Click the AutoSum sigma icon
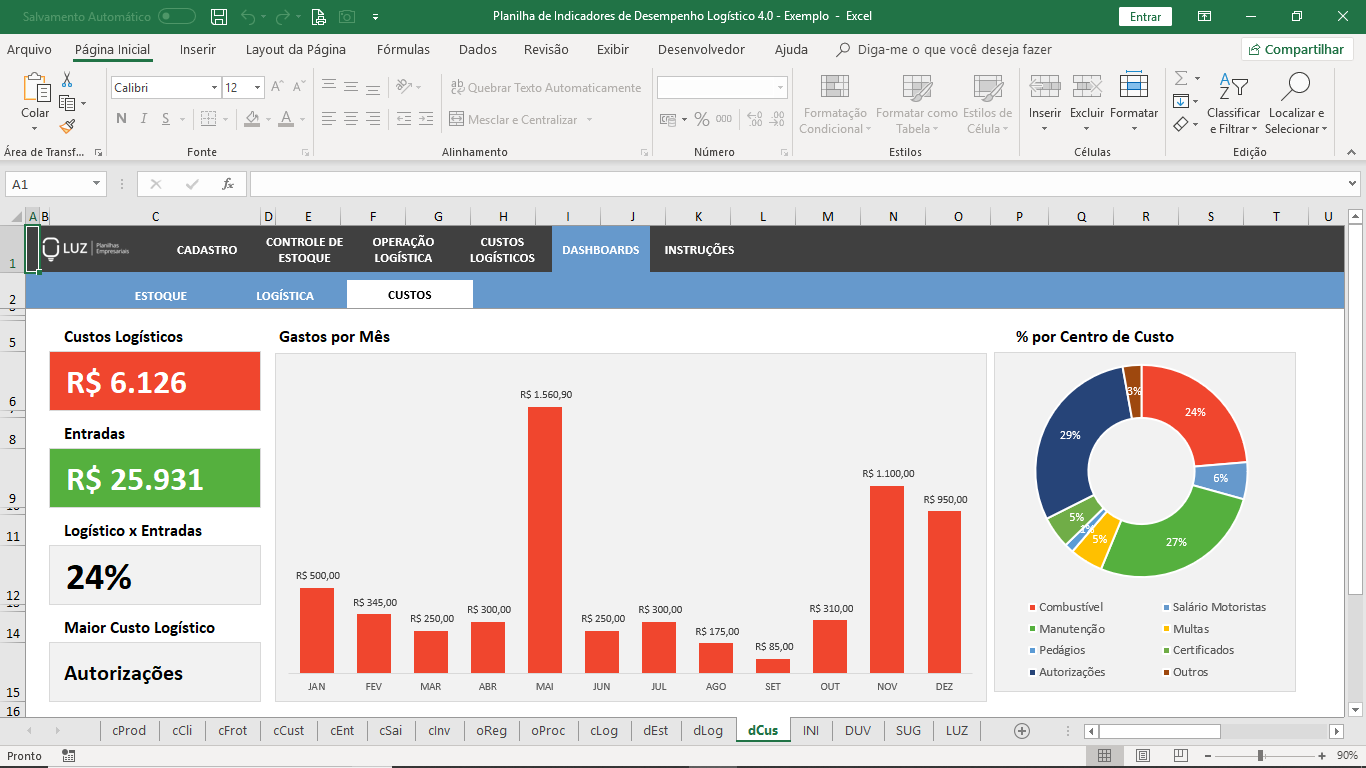 (1181, 78)
